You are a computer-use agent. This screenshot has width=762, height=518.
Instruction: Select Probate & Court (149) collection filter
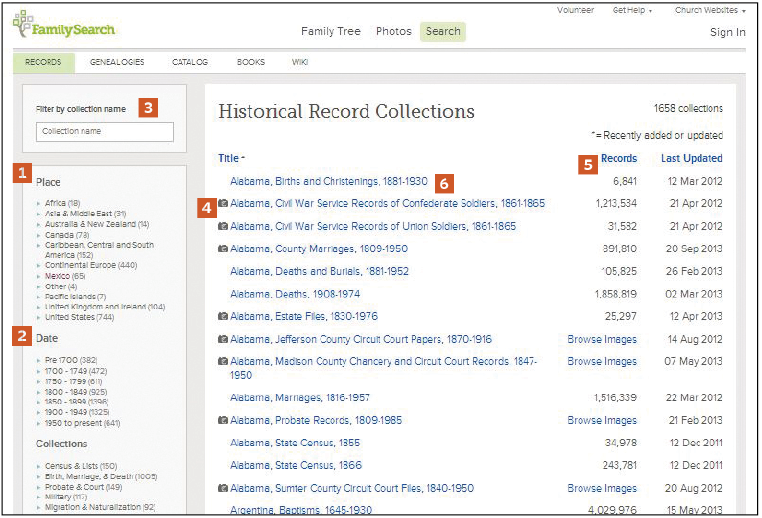coord(84,487)
